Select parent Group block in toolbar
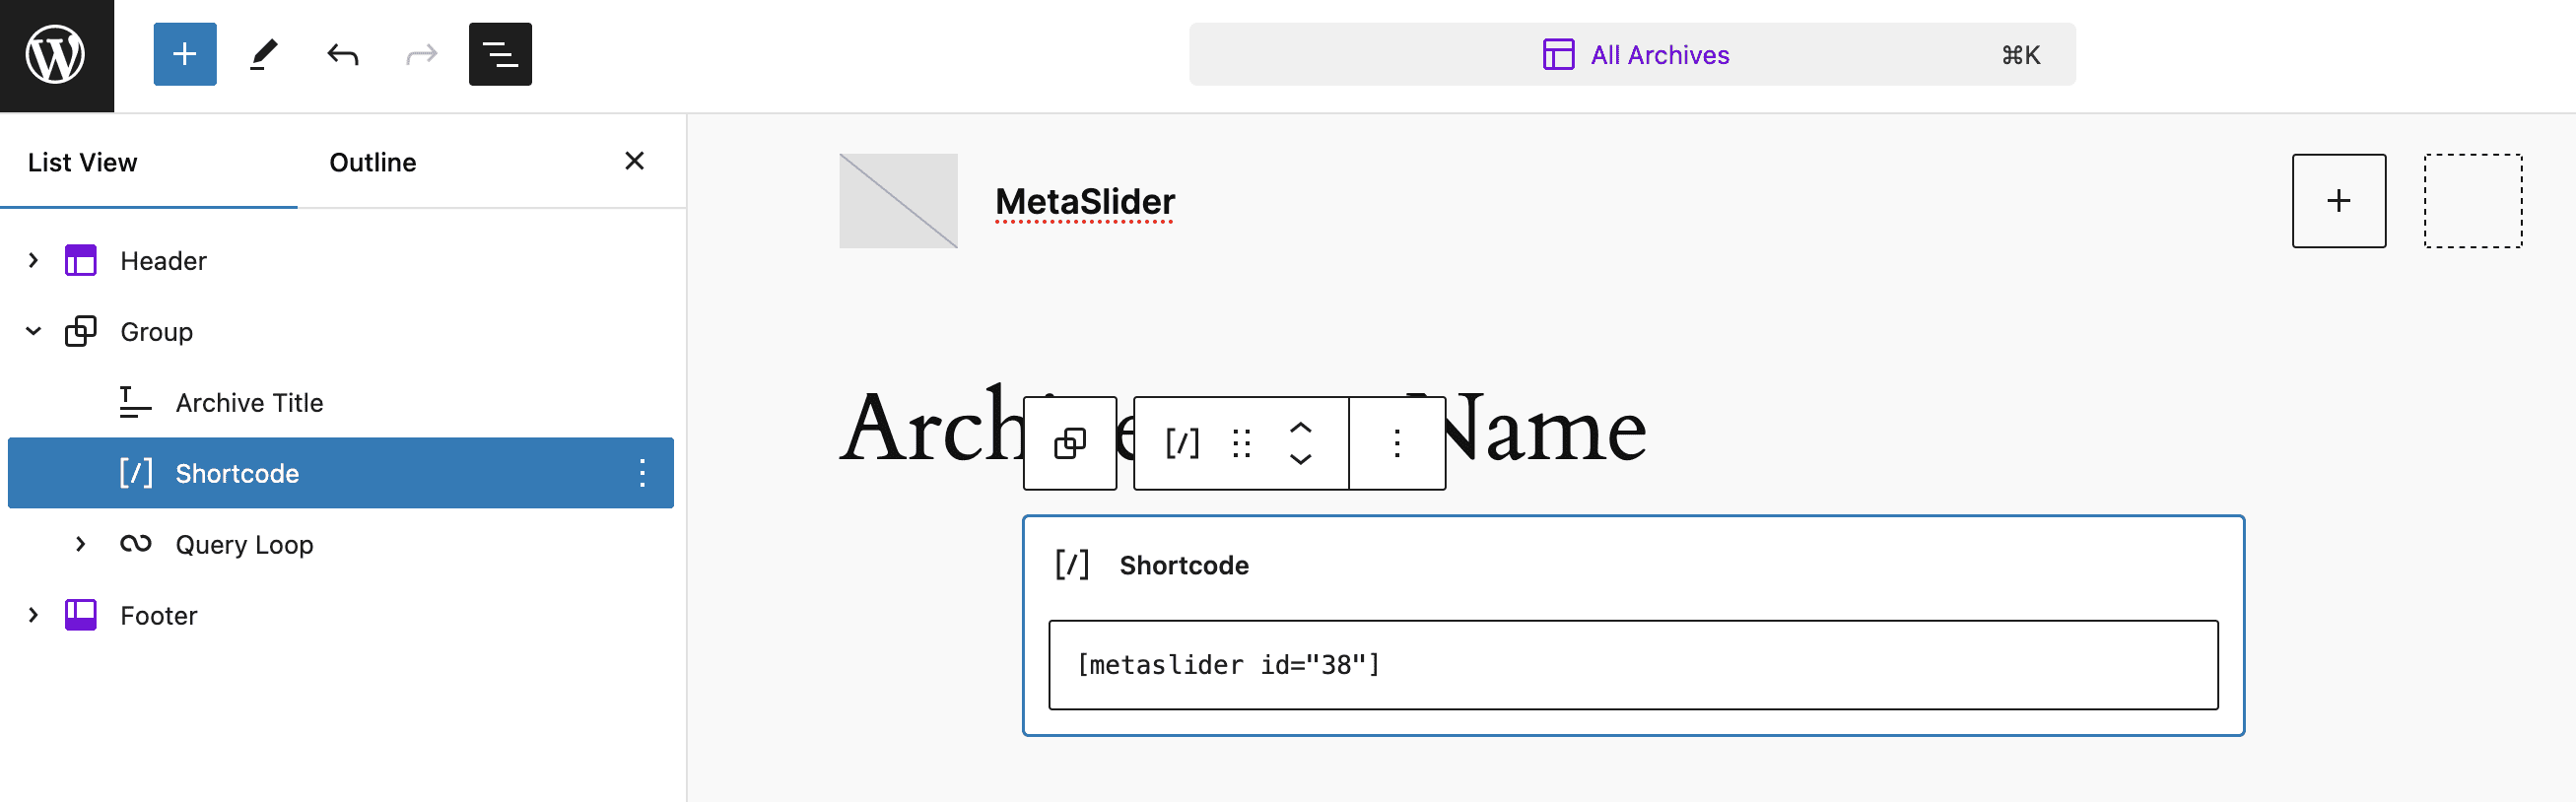 tap(1069, 443)
